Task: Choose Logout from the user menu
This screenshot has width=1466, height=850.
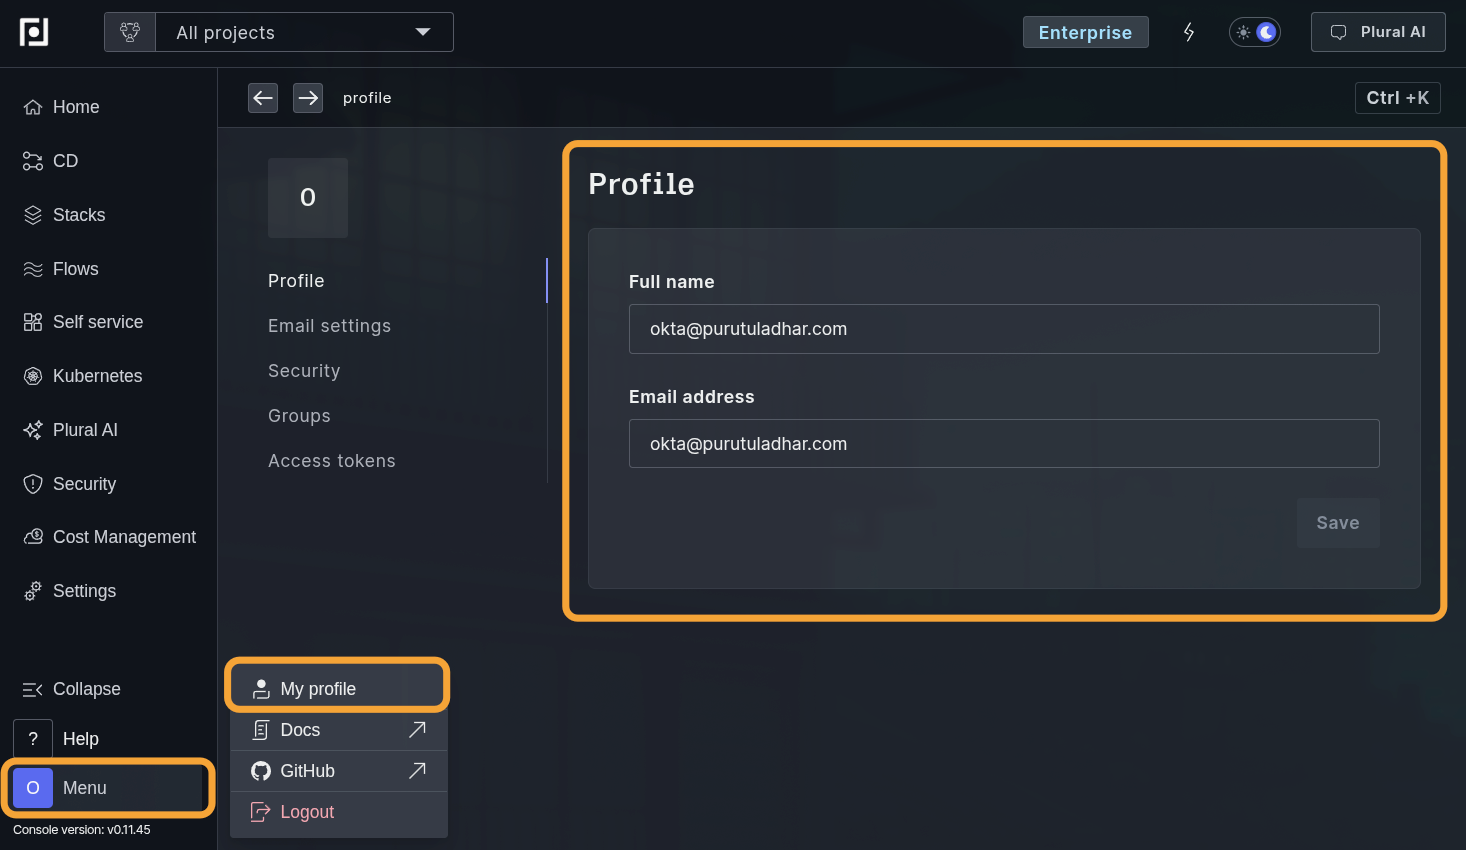Action: click(x=307, y=812)
